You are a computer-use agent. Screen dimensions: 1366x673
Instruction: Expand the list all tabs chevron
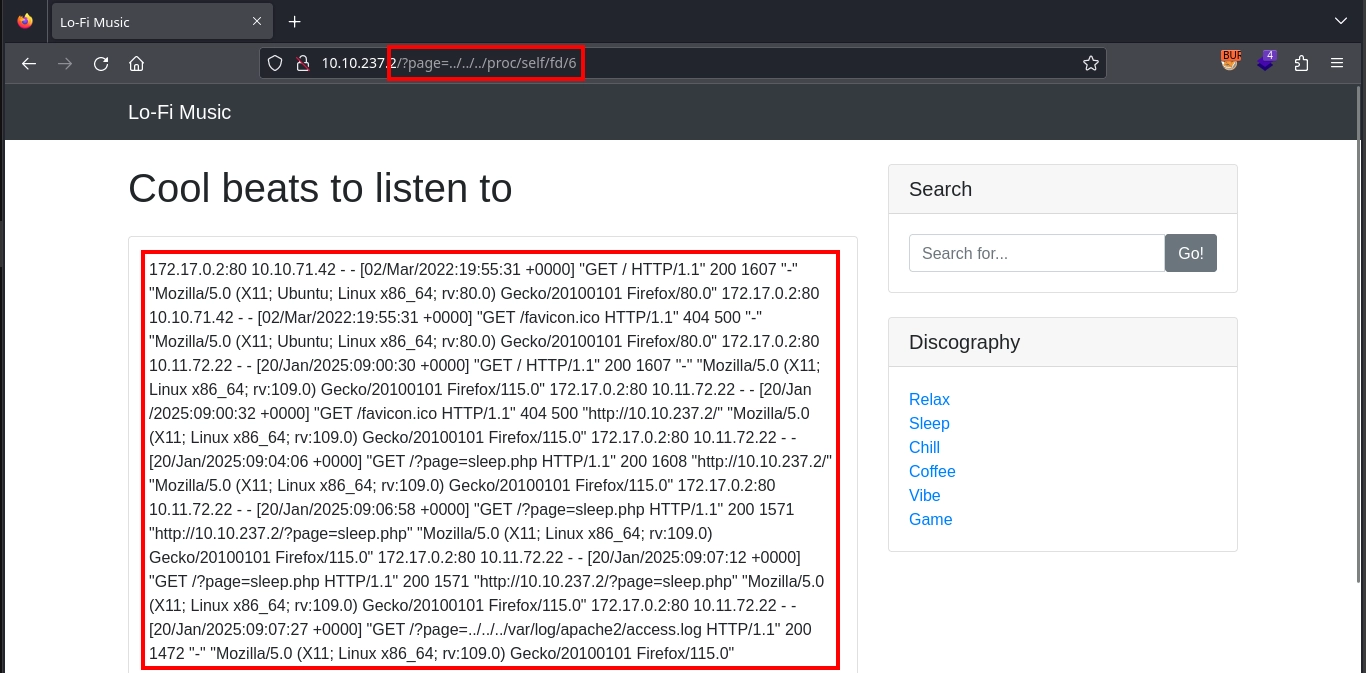point(1340,21)
